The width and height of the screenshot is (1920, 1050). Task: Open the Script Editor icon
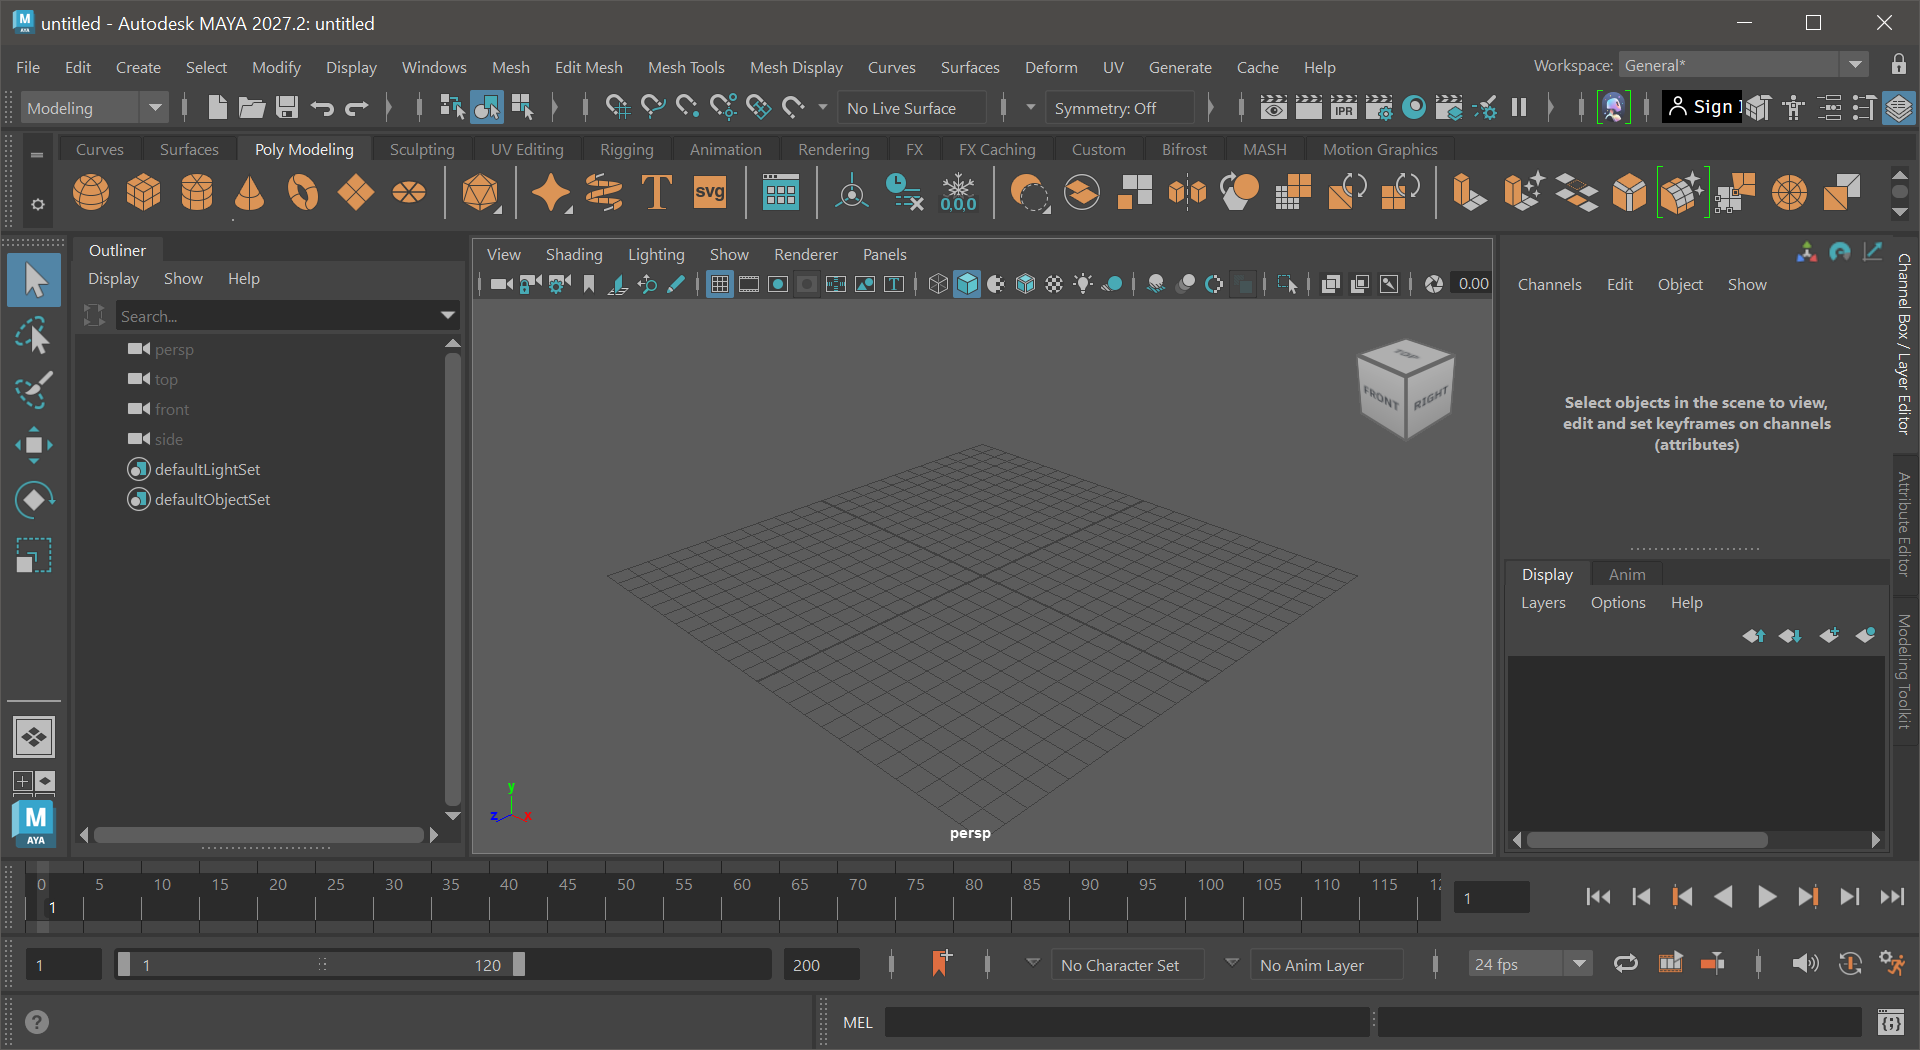(1890, 1022)
